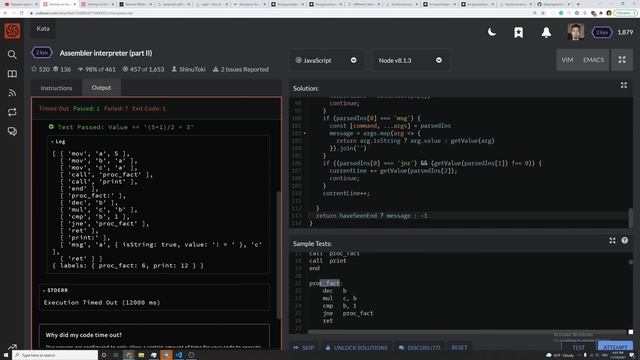640x360 pixels.
Task: Click the Windows taskbar search box
Action: pos(55,355)
